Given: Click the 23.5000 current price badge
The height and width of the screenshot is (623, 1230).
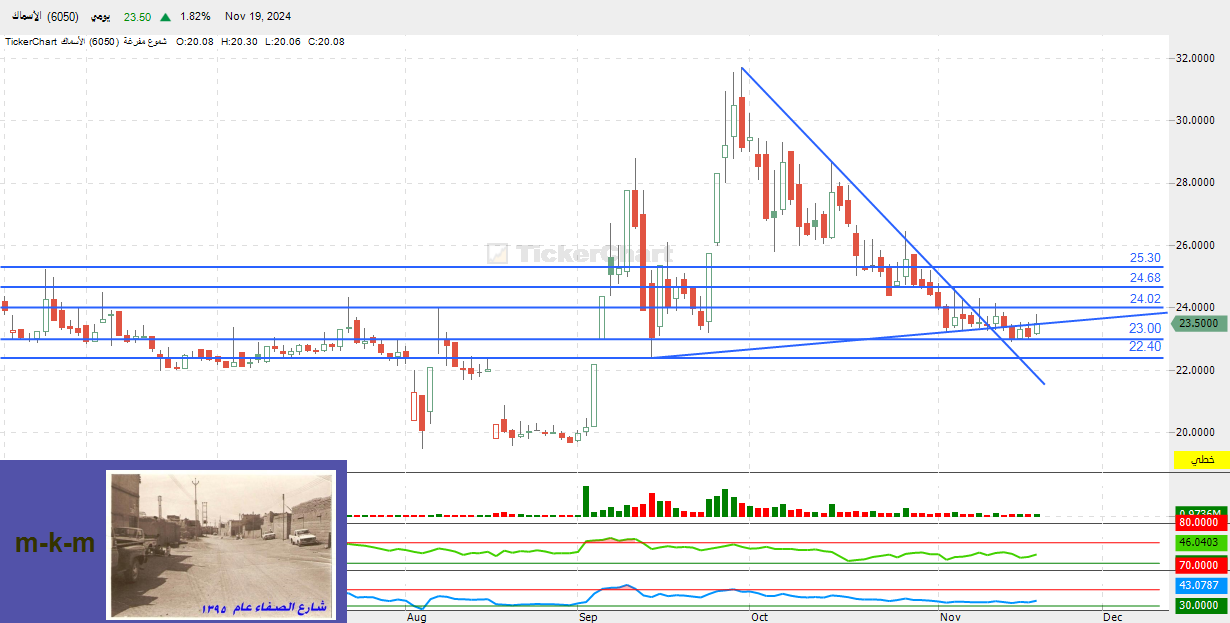Looking at the screenshot, I should pyautogui.click(x=1201, y=323).
